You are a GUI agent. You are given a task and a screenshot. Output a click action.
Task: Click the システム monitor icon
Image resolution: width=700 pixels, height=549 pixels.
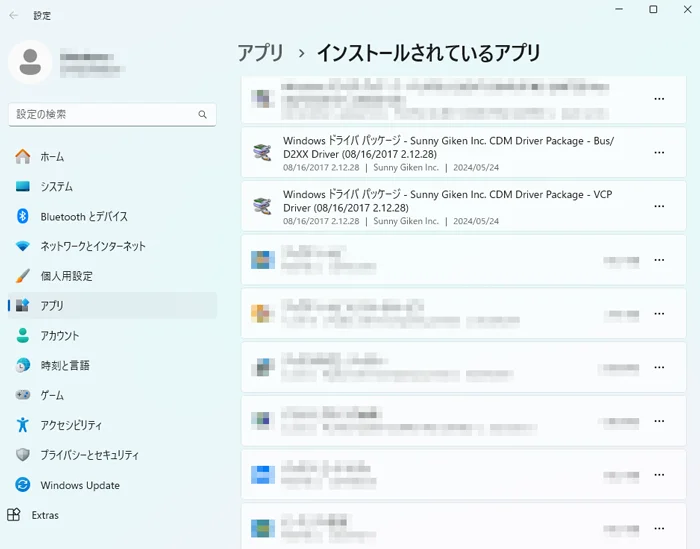pyautogui.click(x=23, y=186)
